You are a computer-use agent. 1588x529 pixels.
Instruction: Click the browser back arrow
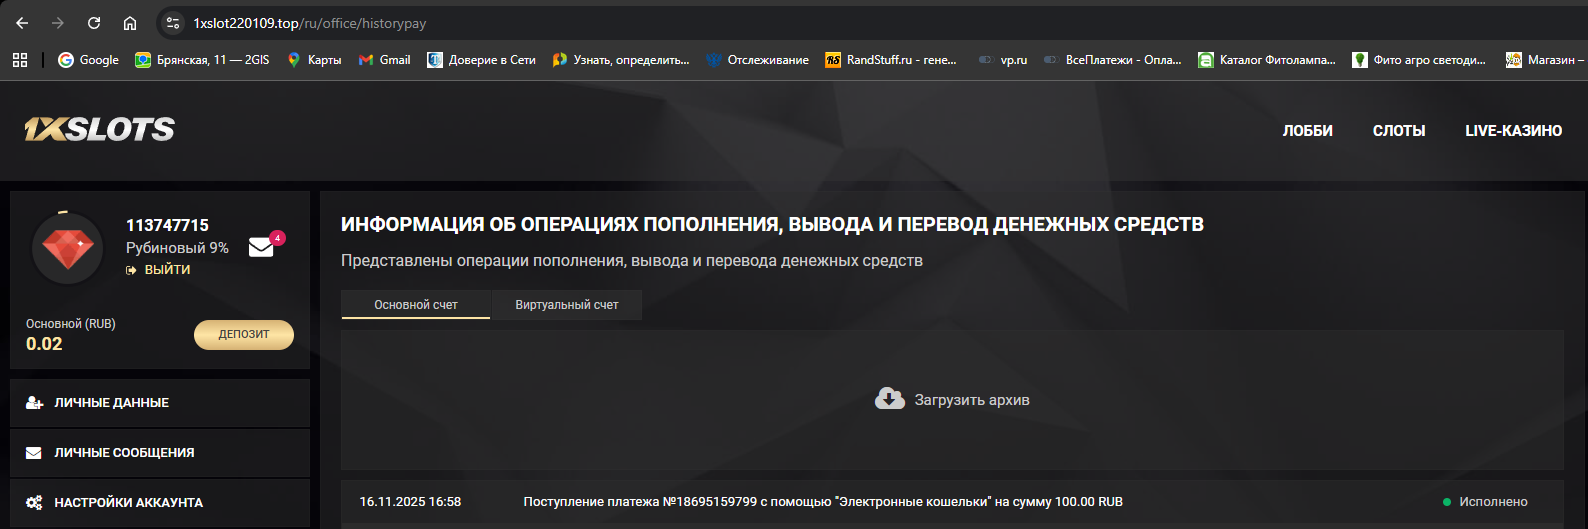22,23
